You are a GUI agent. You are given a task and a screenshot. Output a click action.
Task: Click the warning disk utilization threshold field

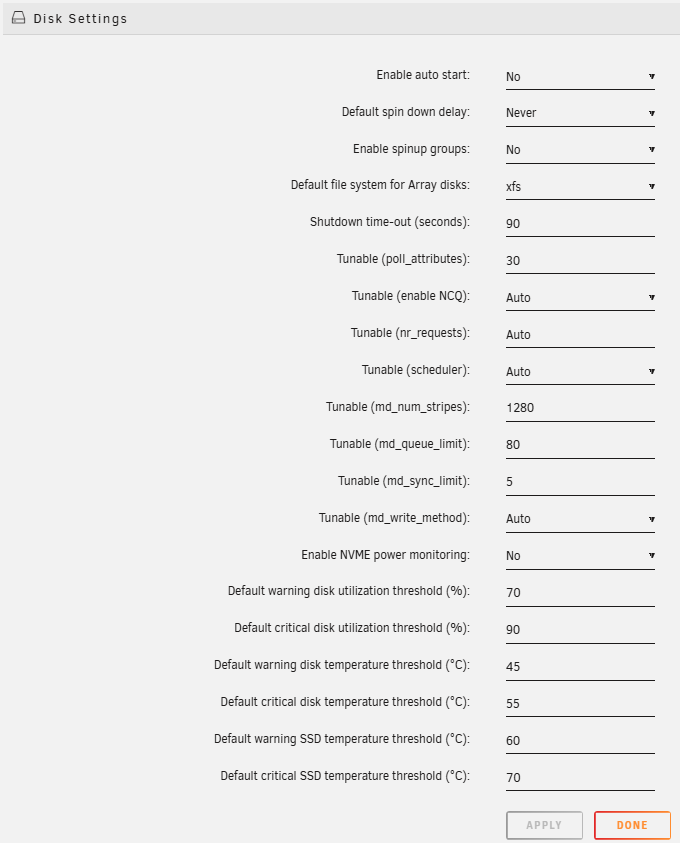click(x=580, y=592)
